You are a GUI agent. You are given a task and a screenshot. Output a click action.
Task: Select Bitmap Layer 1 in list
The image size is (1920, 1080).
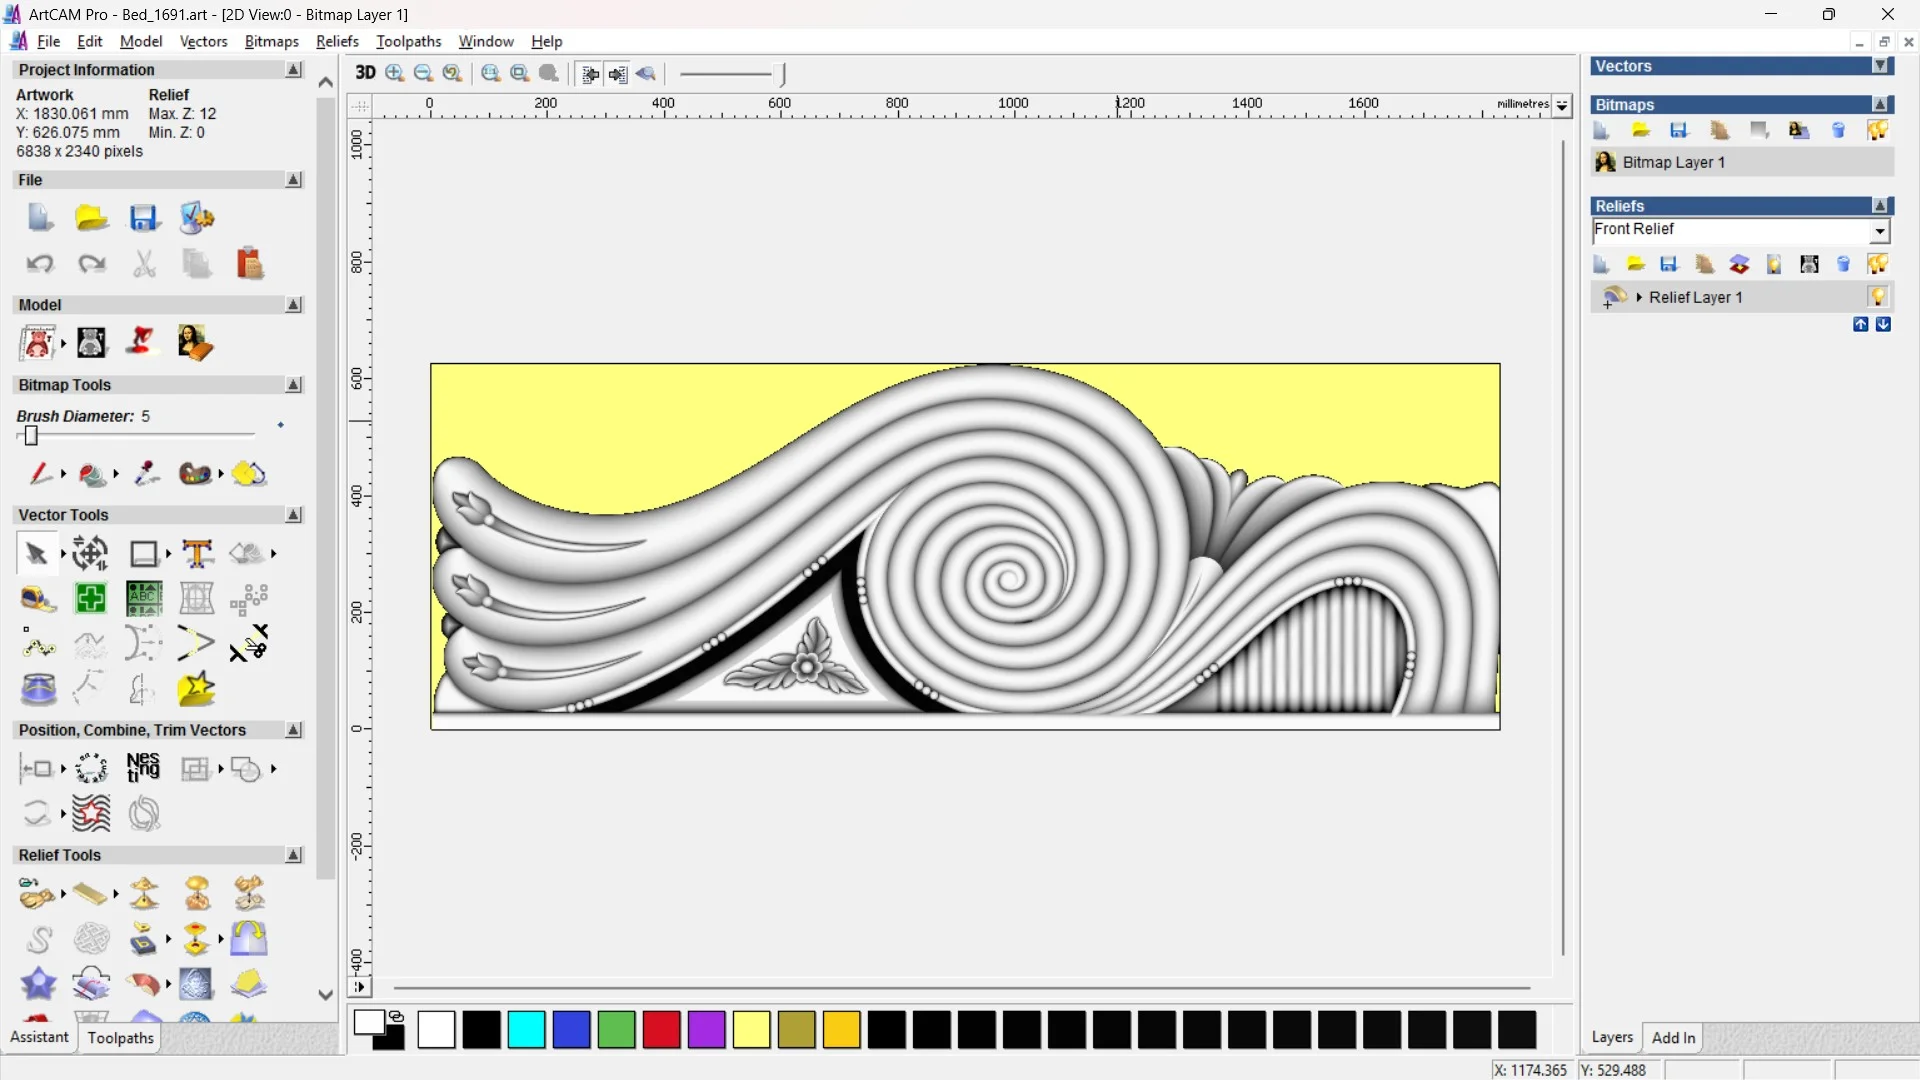point(1673,162)
